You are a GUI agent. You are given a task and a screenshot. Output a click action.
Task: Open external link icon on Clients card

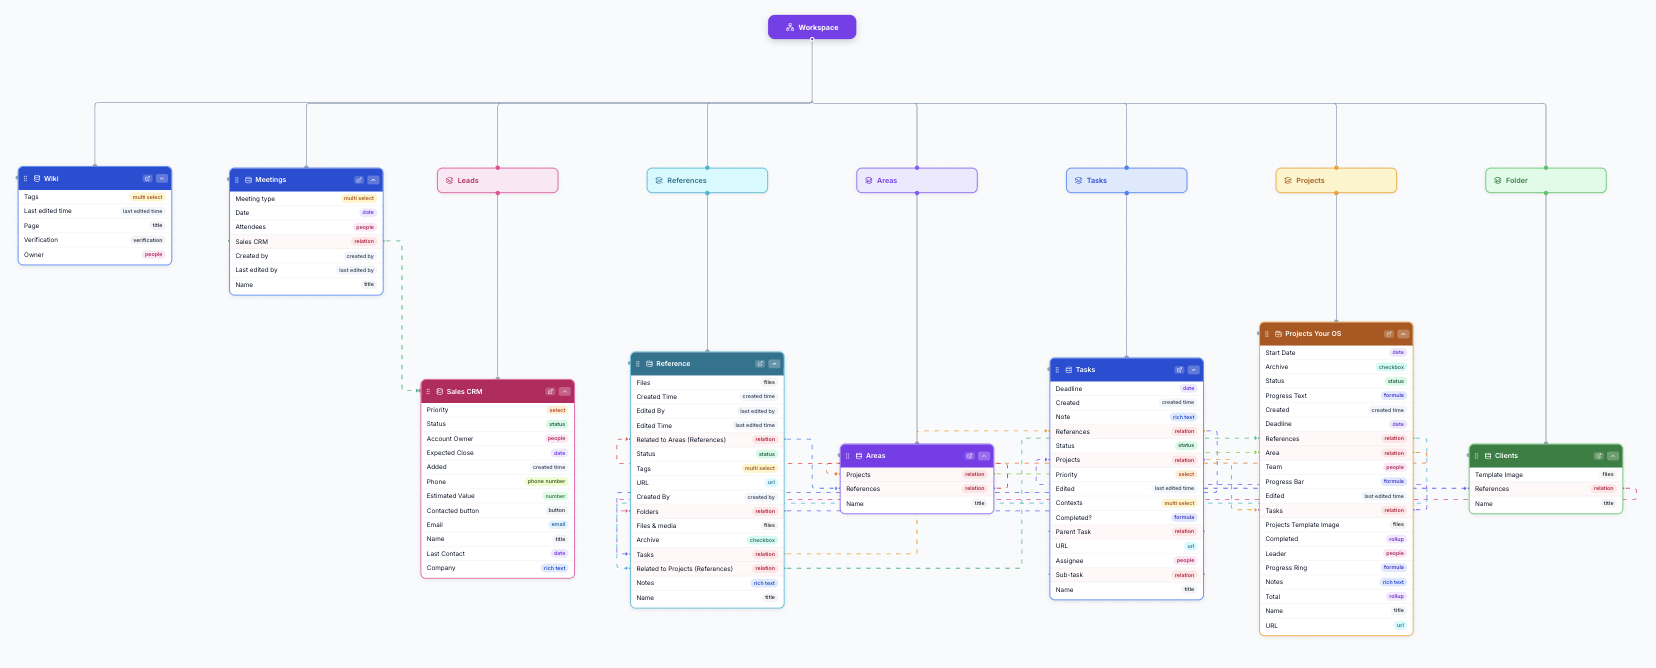pyautogui.click(x=1599, y=456)
